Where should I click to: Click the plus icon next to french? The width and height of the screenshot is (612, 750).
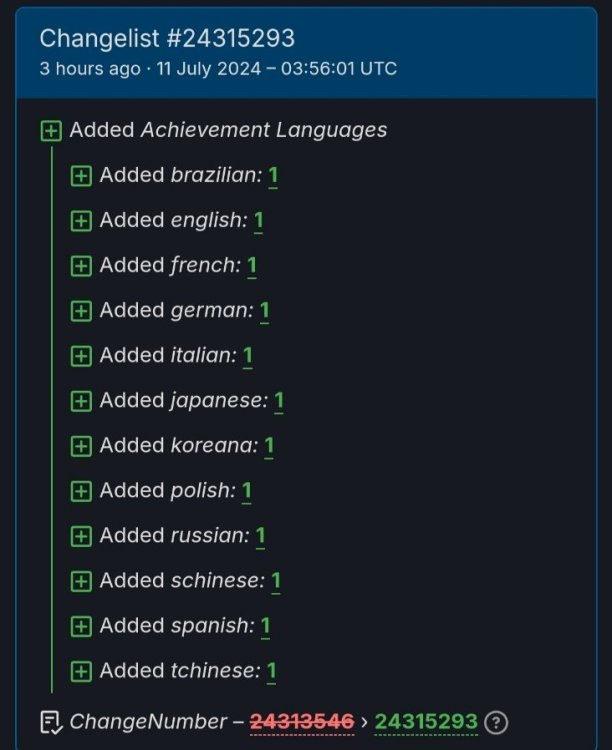click(81, 266)
